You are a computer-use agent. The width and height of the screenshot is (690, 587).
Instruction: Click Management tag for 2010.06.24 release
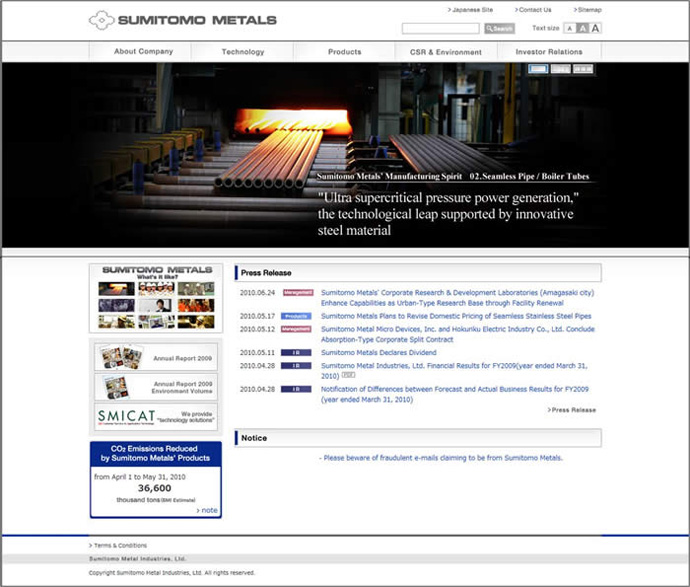[x=298, y=293]
